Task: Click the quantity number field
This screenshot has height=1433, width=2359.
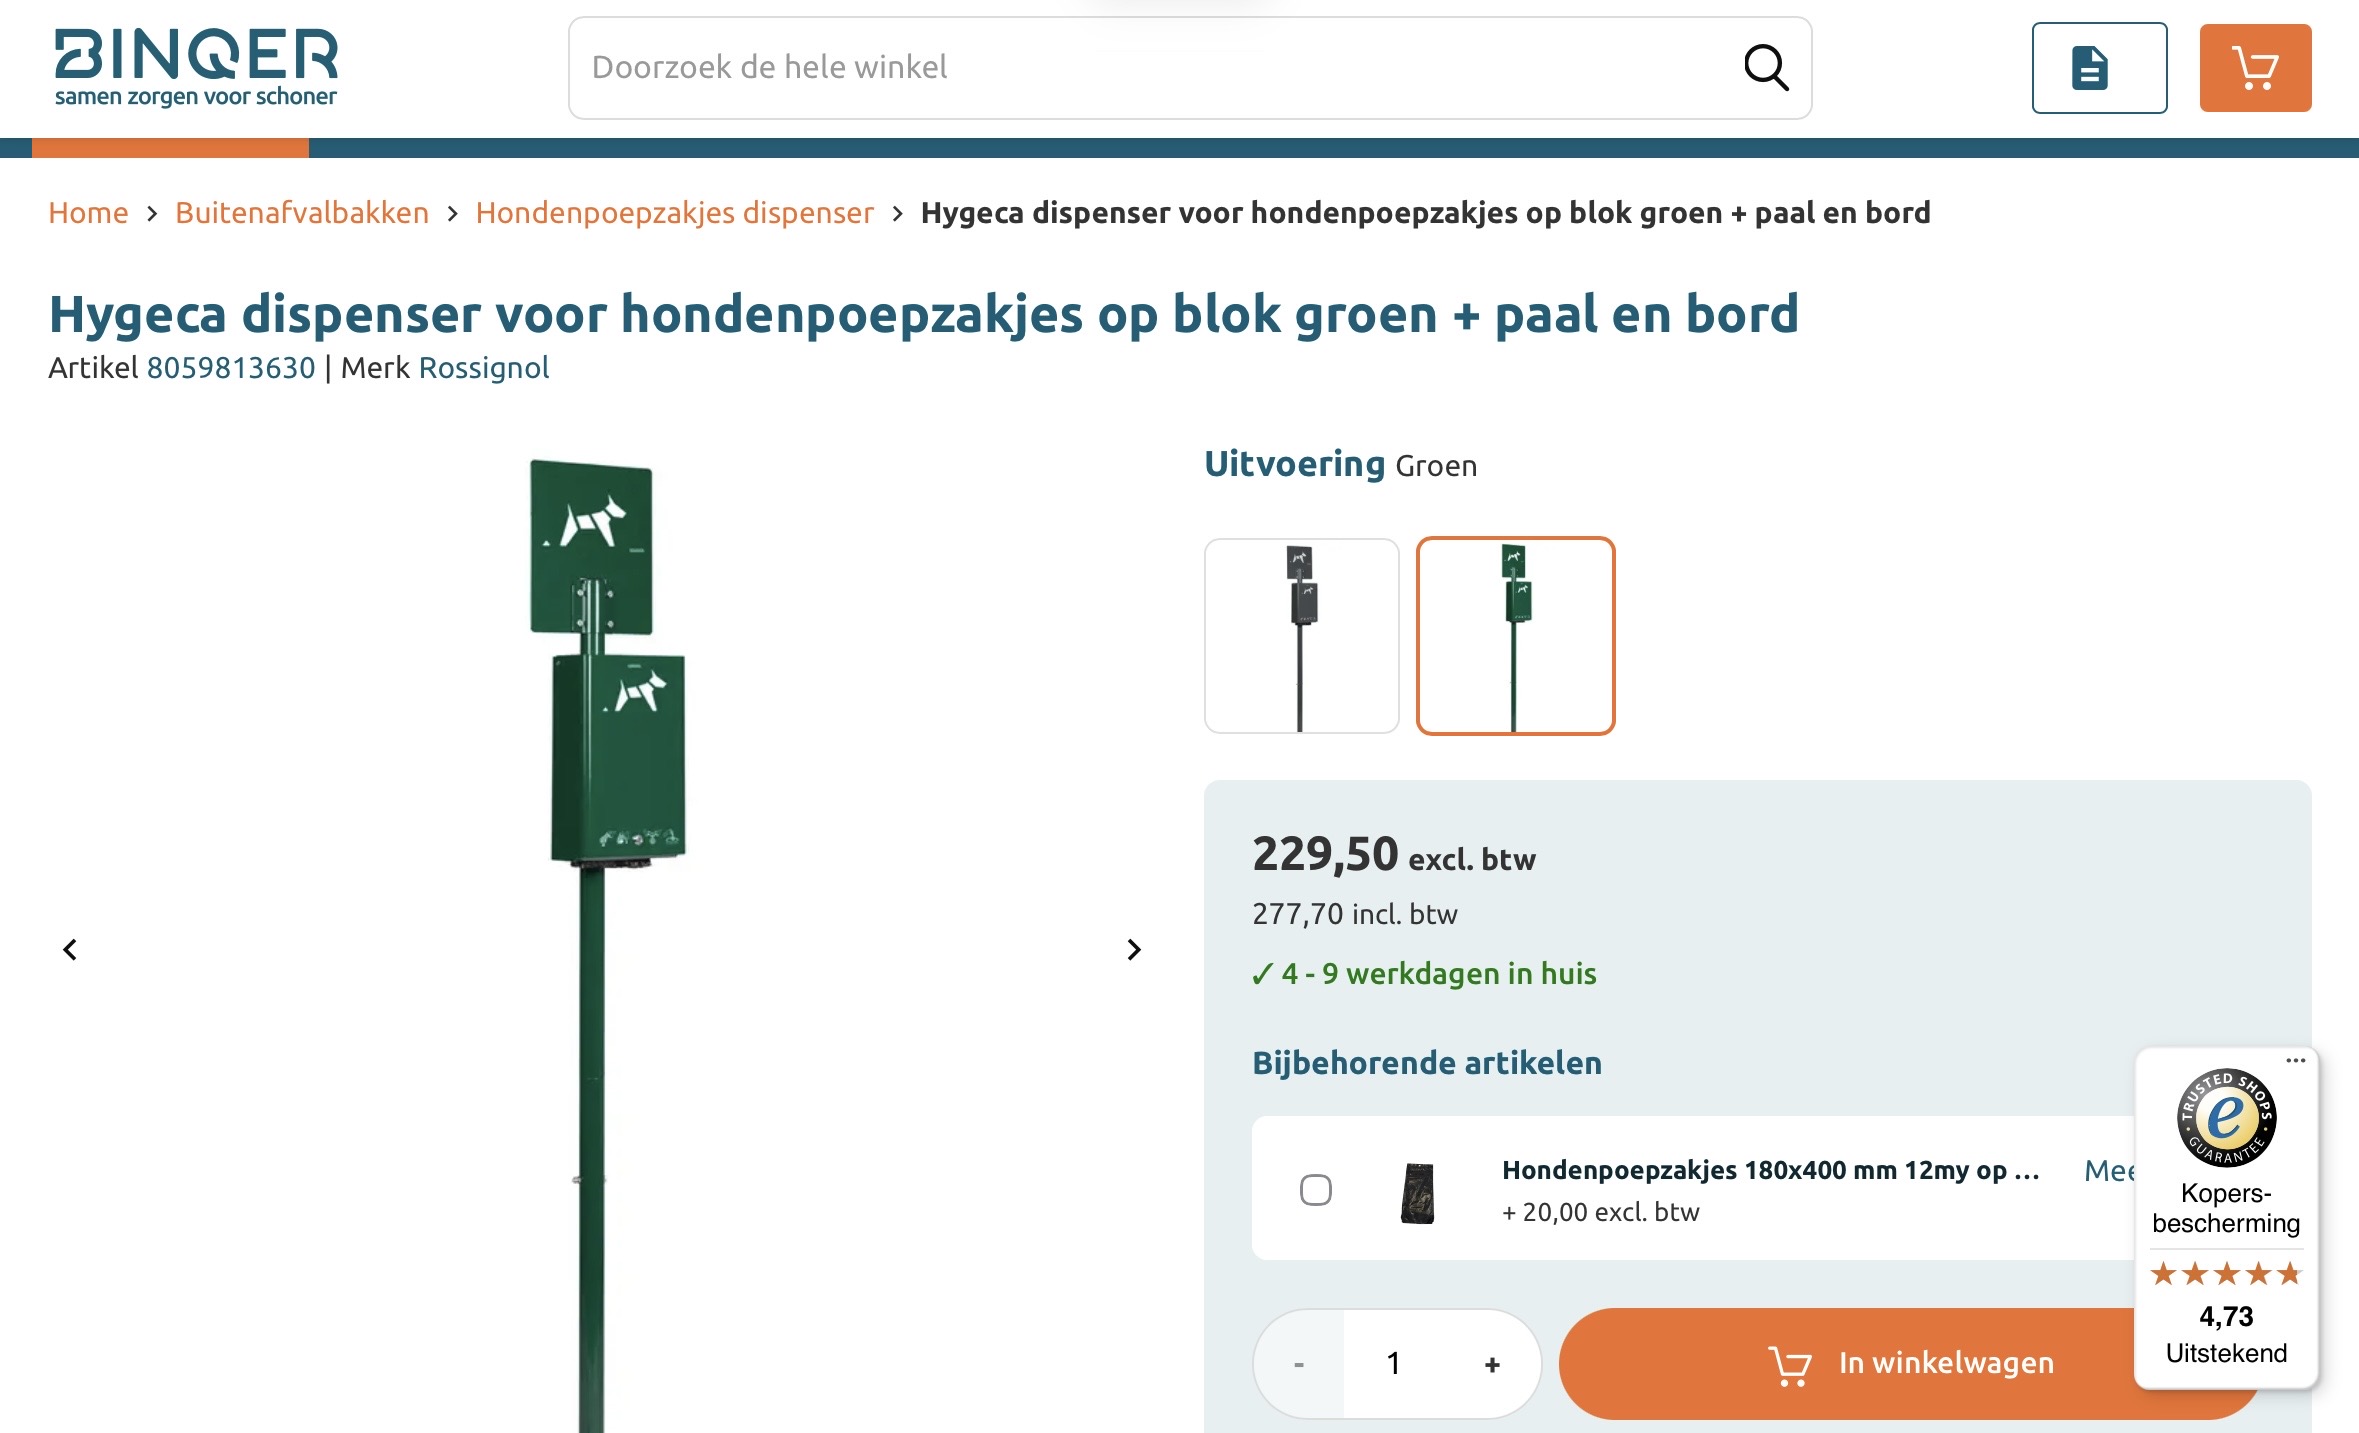Action: pos(1394,1364)
